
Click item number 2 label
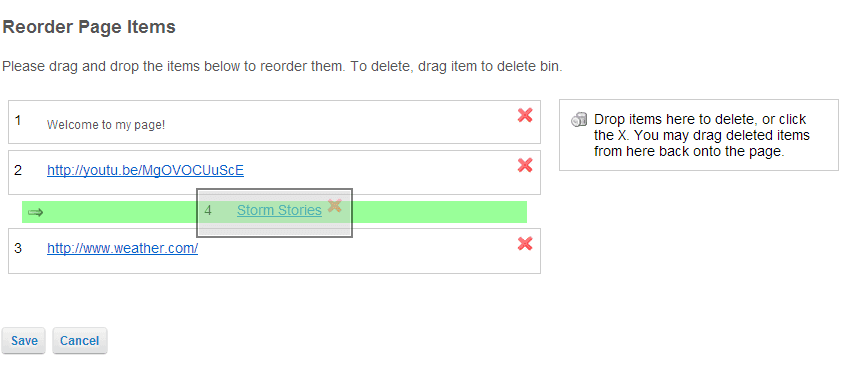point(18,170)
